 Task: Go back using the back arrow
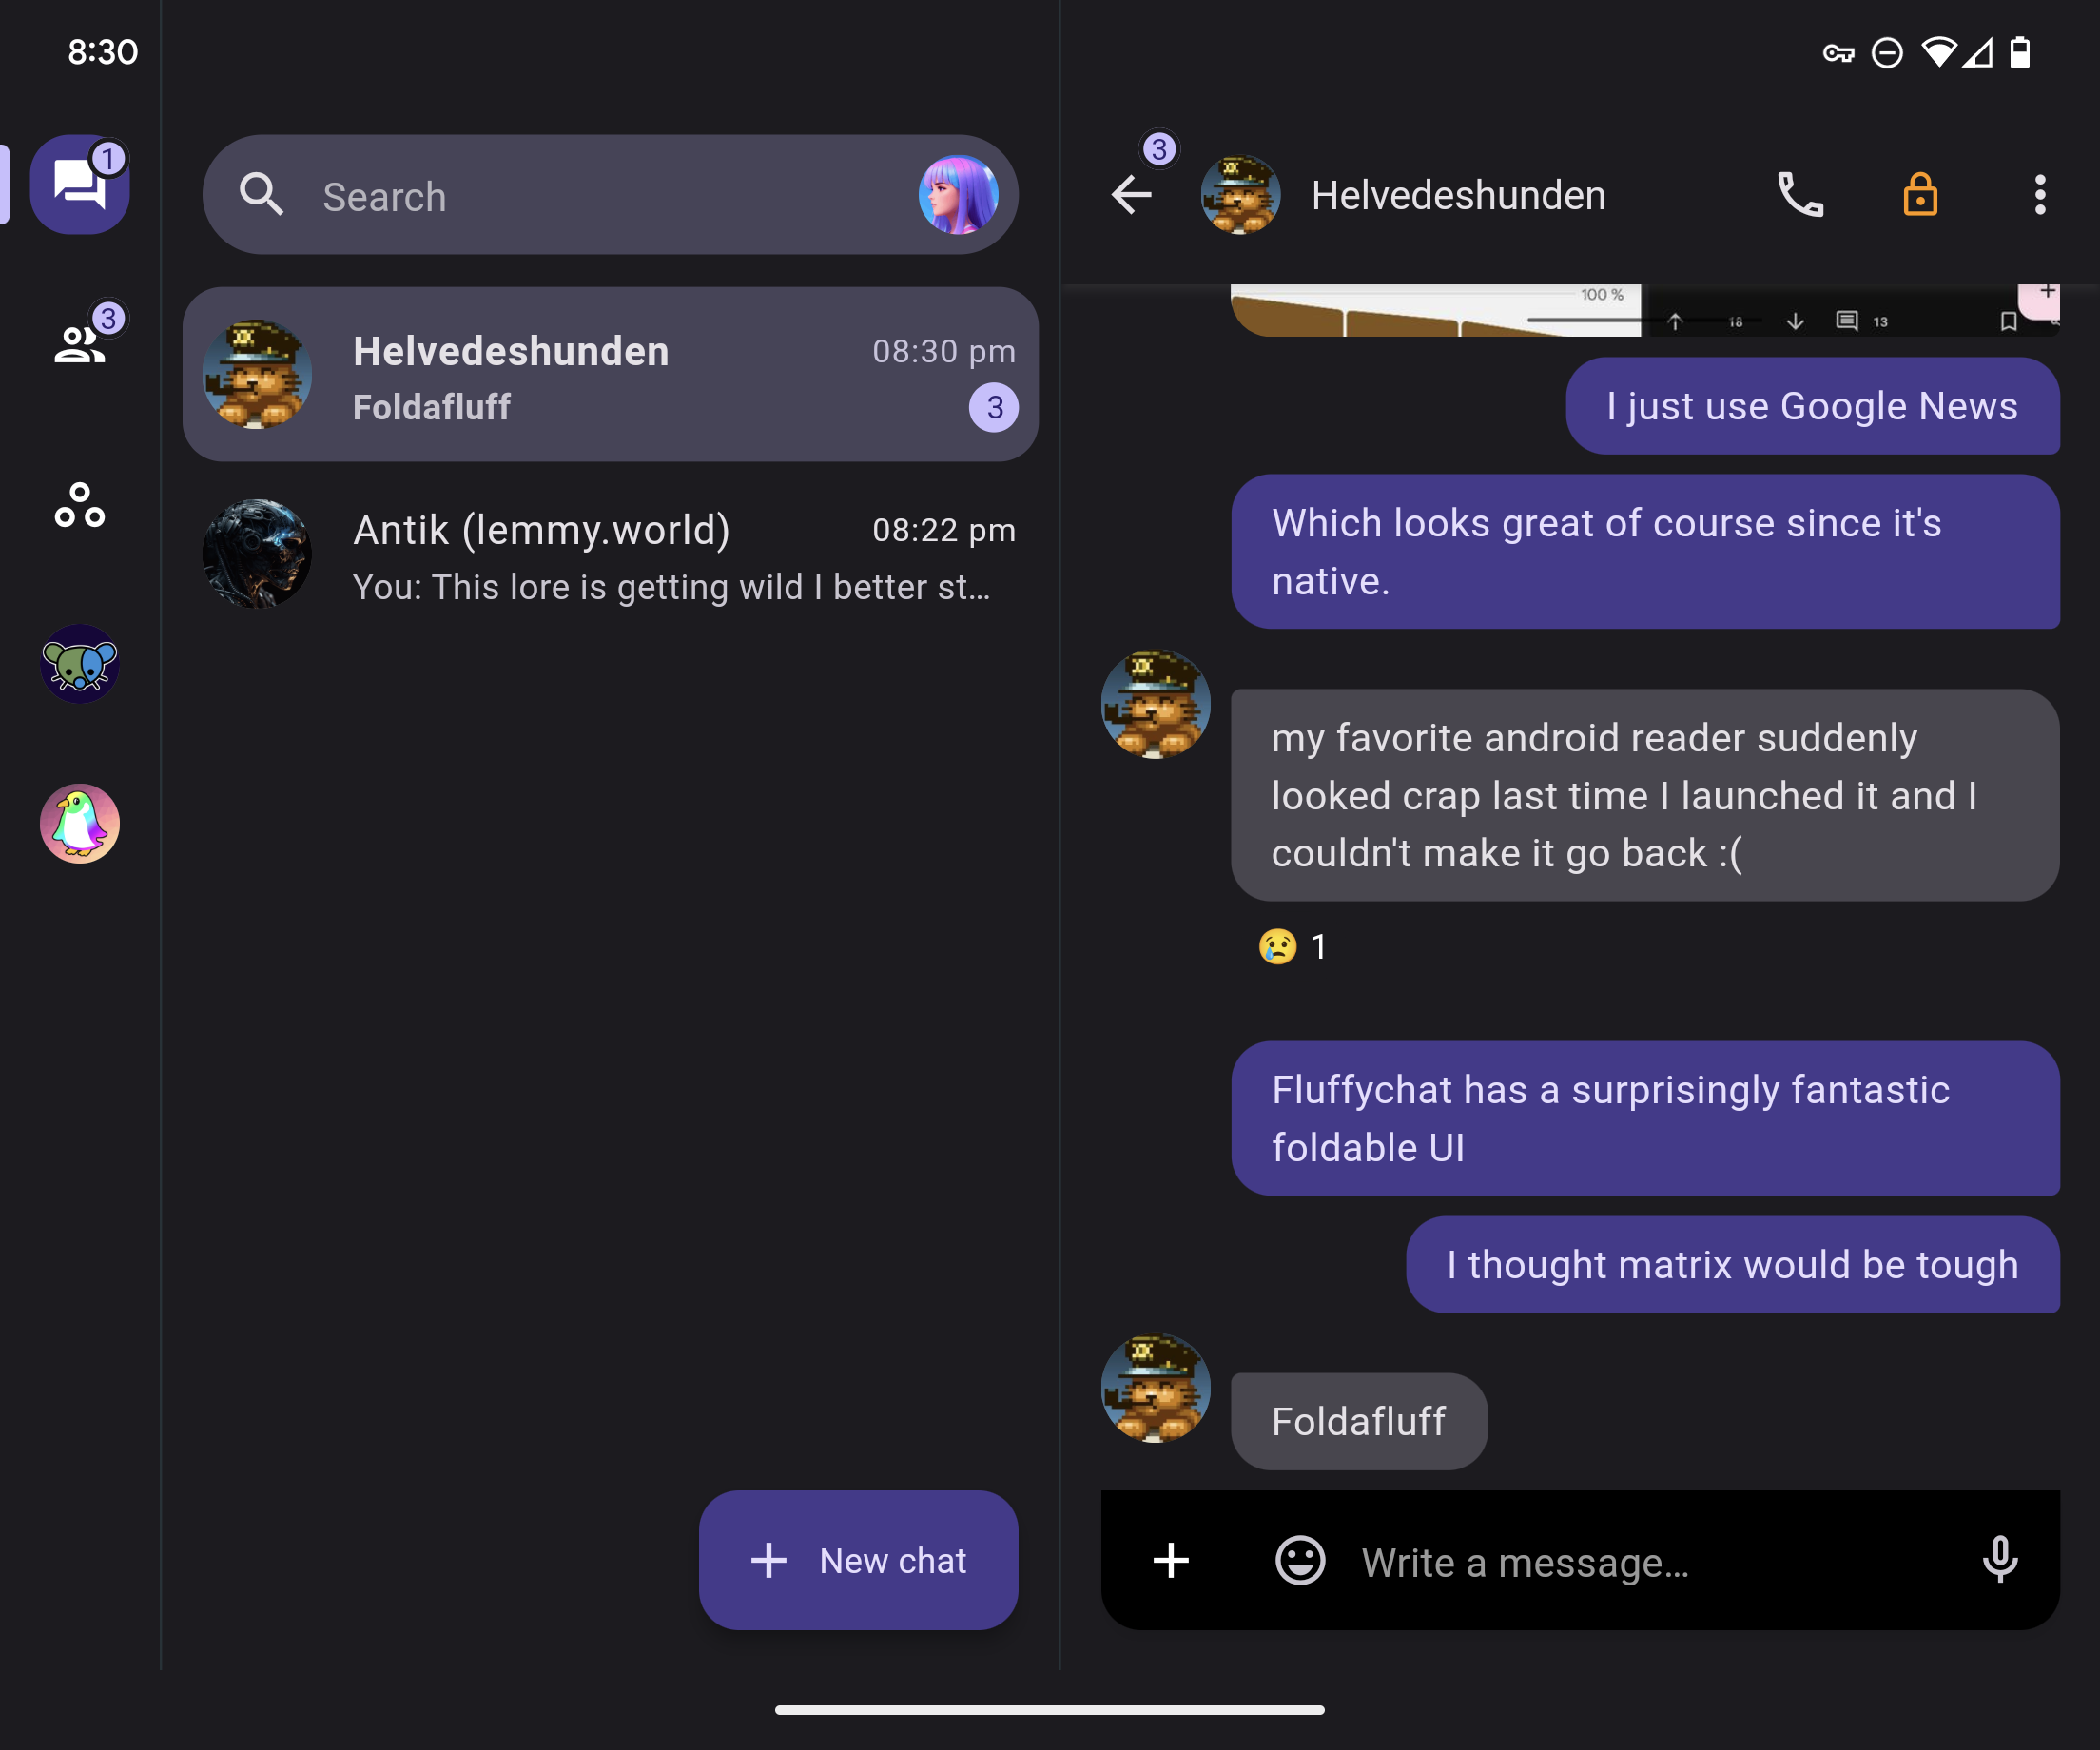click(x=1131, y=195)
